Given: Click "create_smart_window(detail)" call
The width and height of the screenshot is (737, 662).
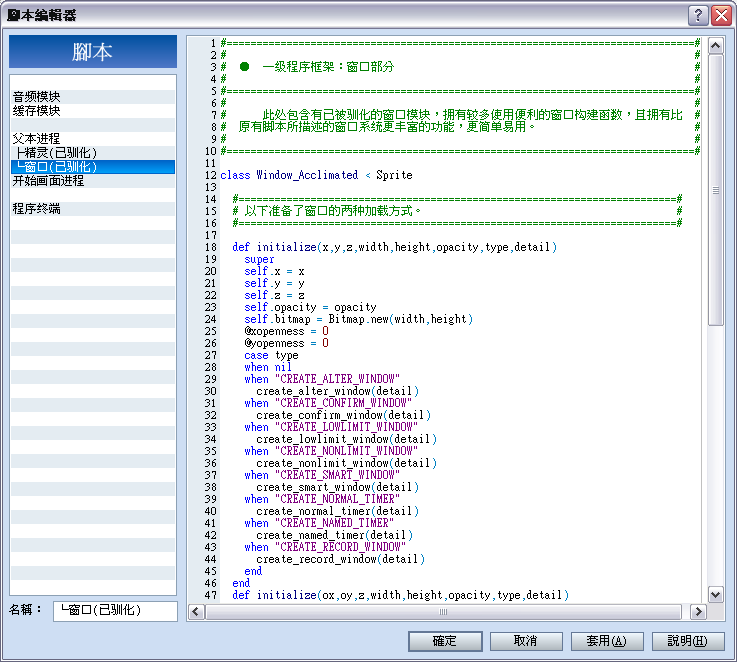Looking at the screenshot, I should tap(337, 487).
